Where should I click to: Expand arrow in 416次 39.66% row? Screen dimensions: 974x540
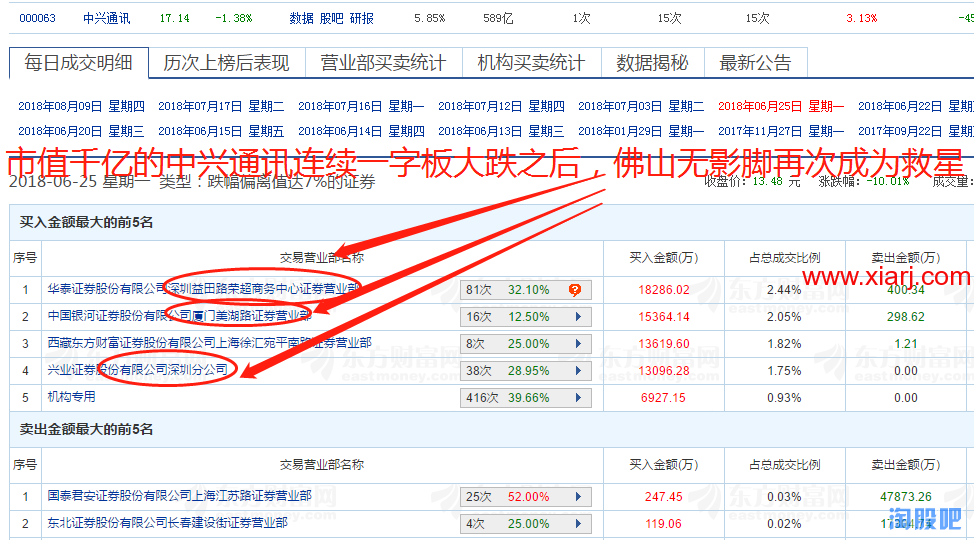(578, 398)
